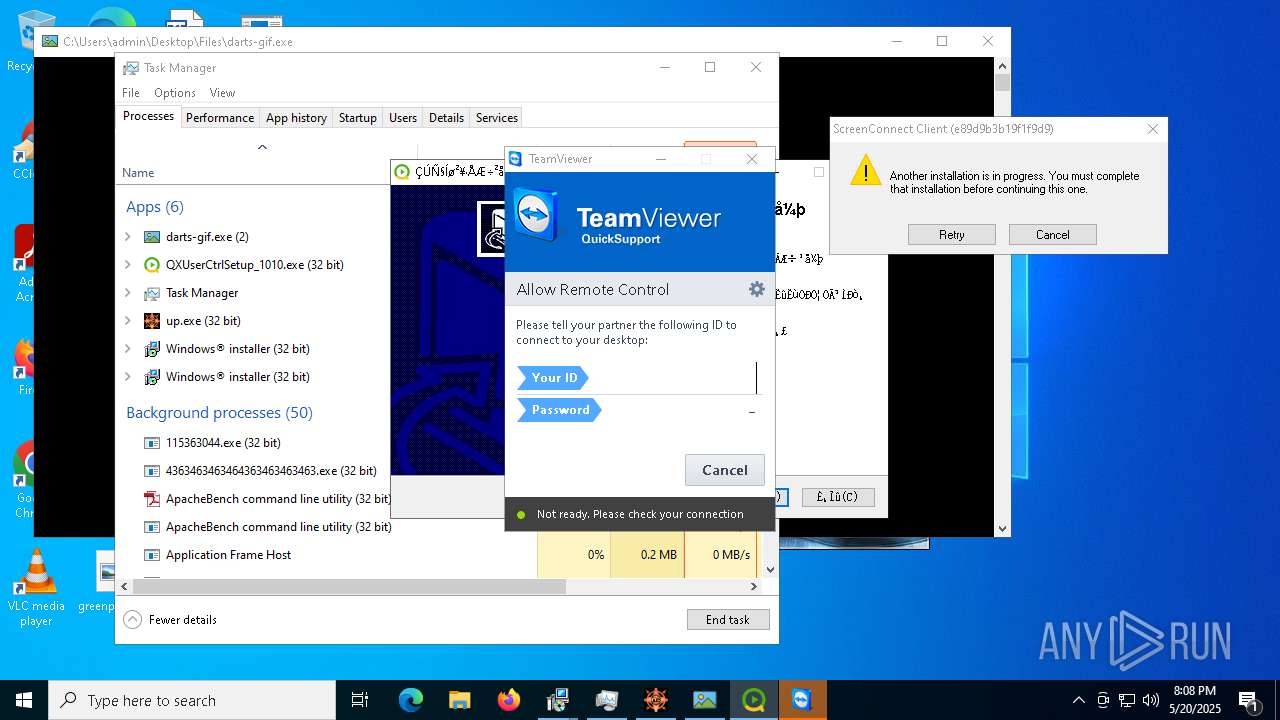Switch to the Details tab
This screenshot has height=720, width=1280.
pos(446,117)
